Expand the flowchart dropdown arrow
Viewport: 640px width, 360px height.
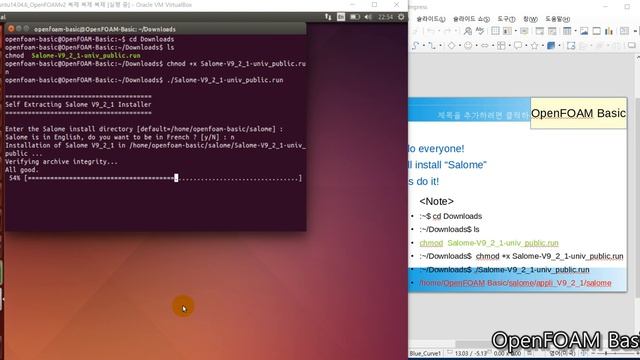pyautogui.click(x=509, y=46)
